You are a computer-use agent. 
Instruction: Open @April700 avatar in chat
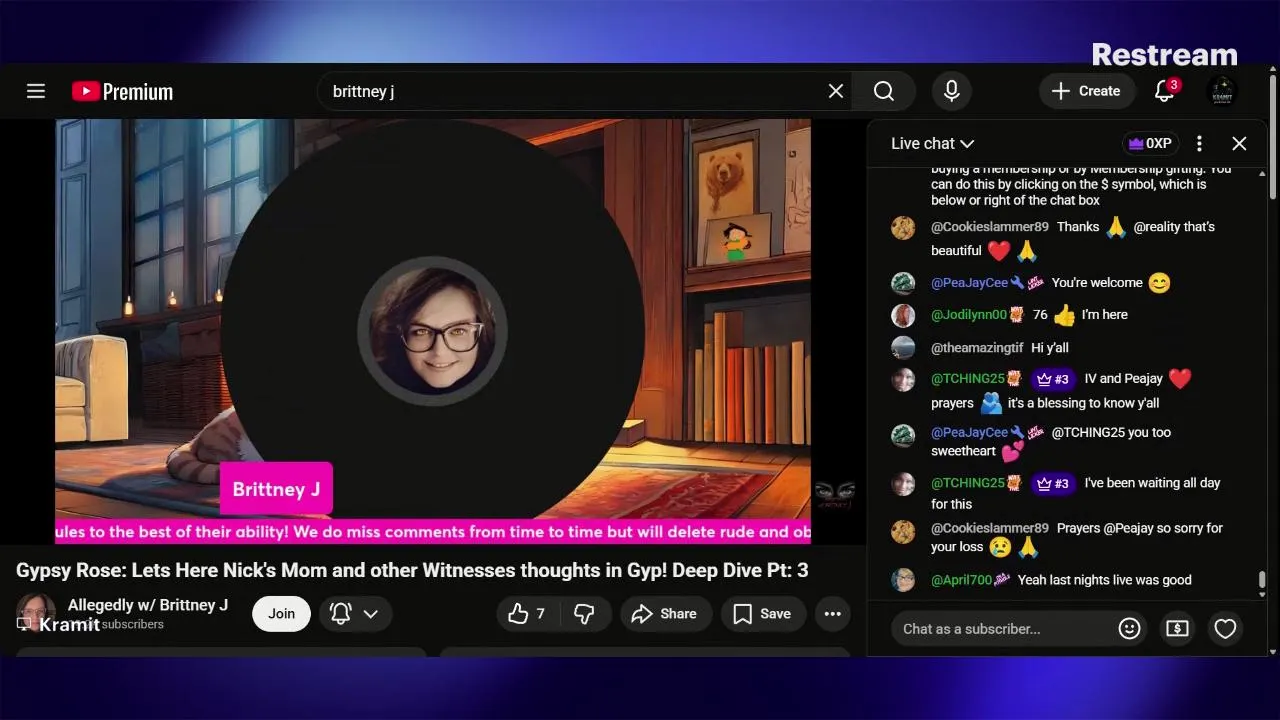pos(903,580)
